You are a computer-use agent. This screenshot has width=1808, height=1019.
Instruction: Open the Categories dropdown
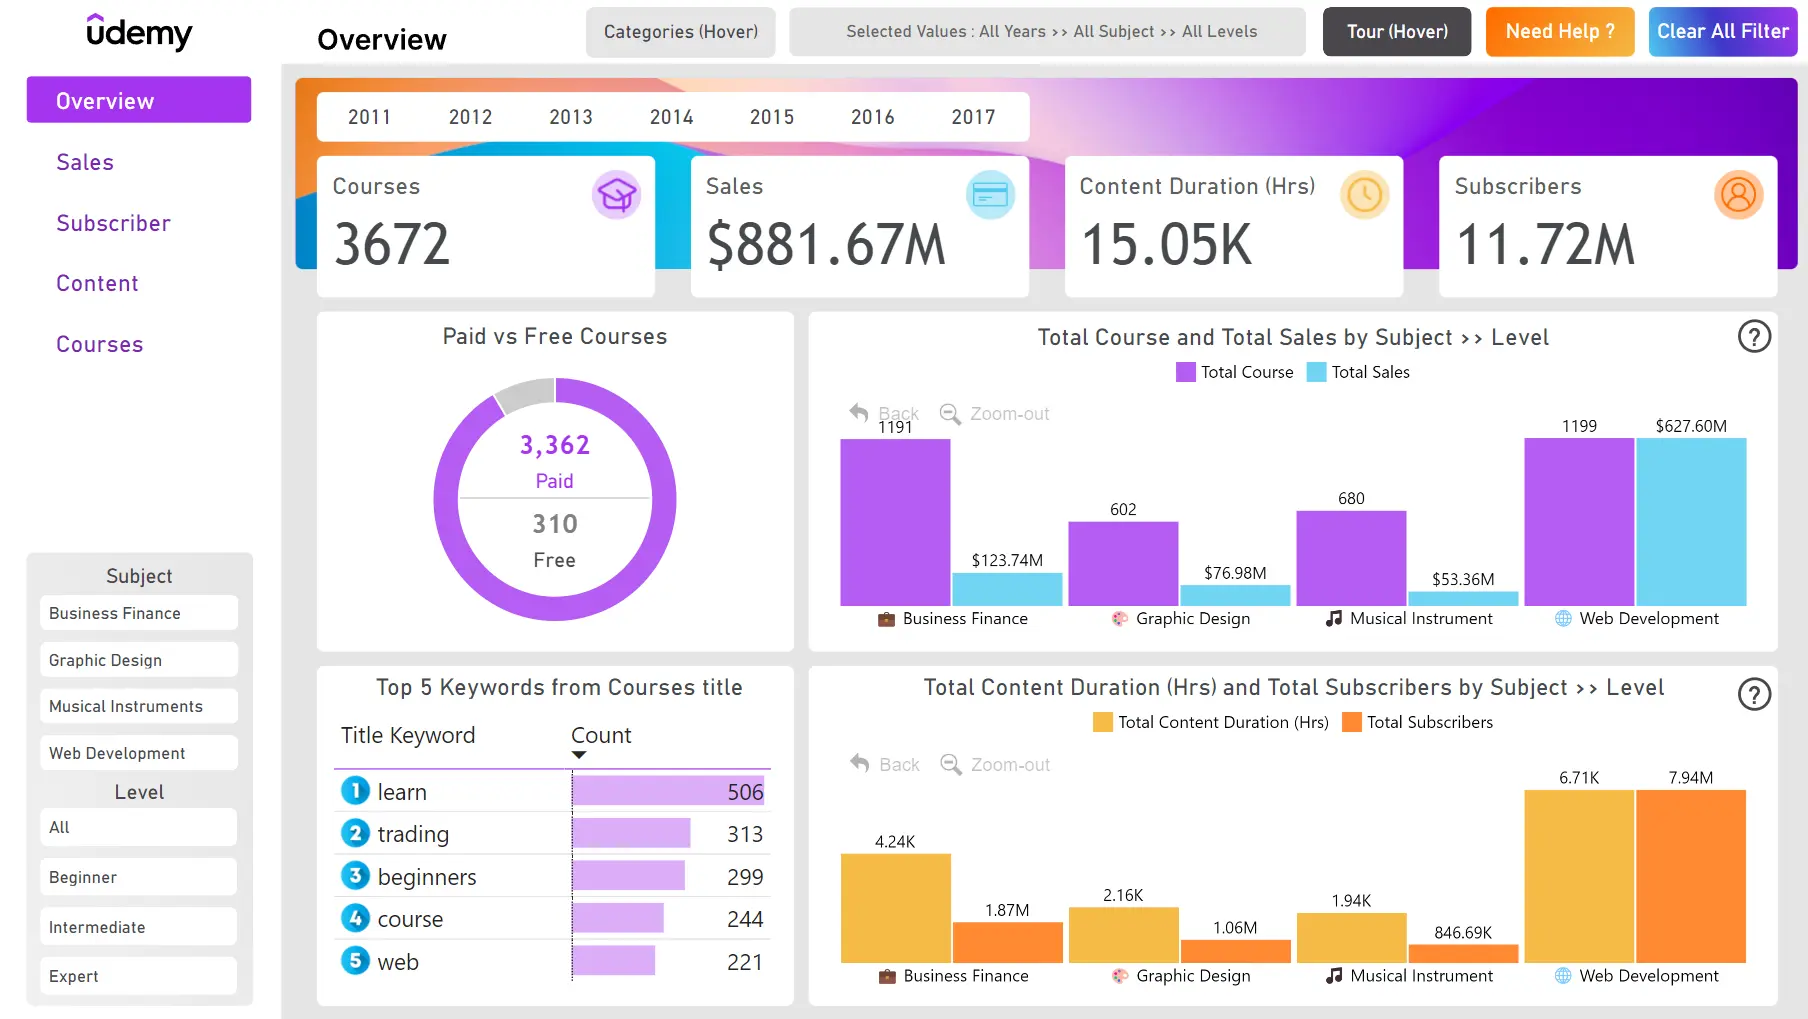pyautogui.click(x=680, y=31)
